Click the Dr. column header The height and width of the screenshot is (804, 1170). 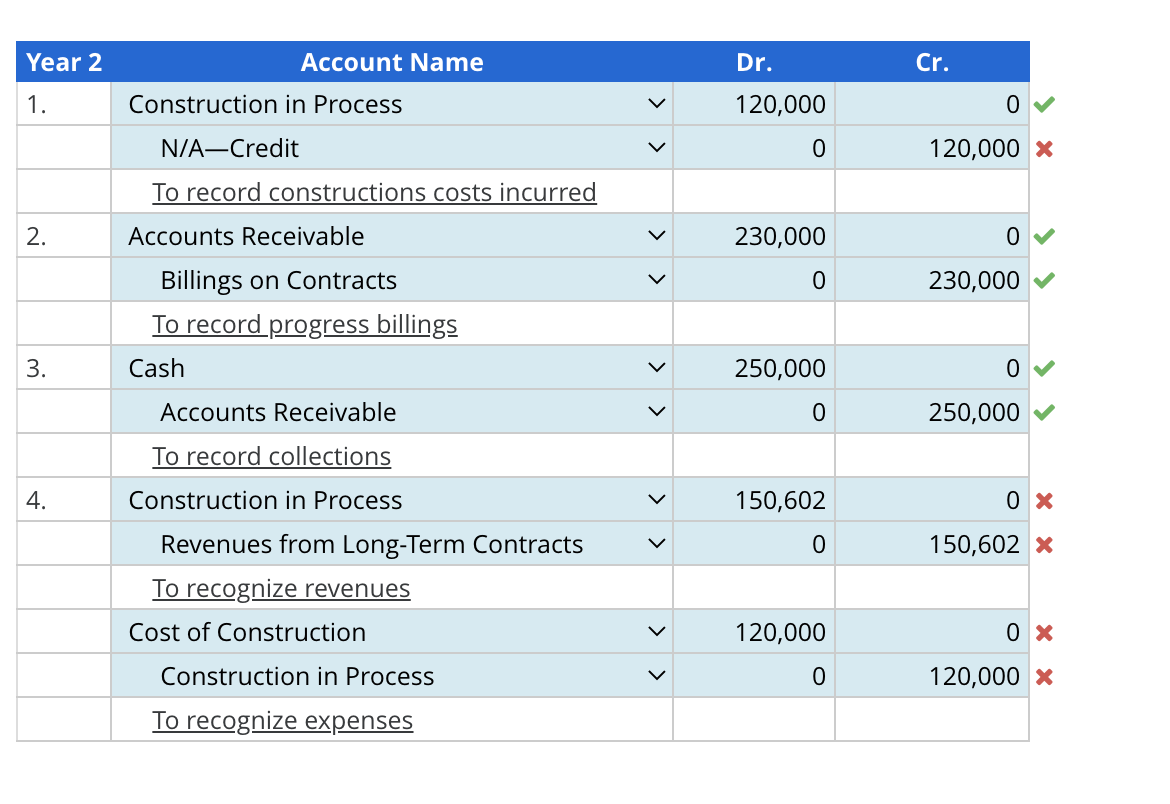(x=754, y=62)
